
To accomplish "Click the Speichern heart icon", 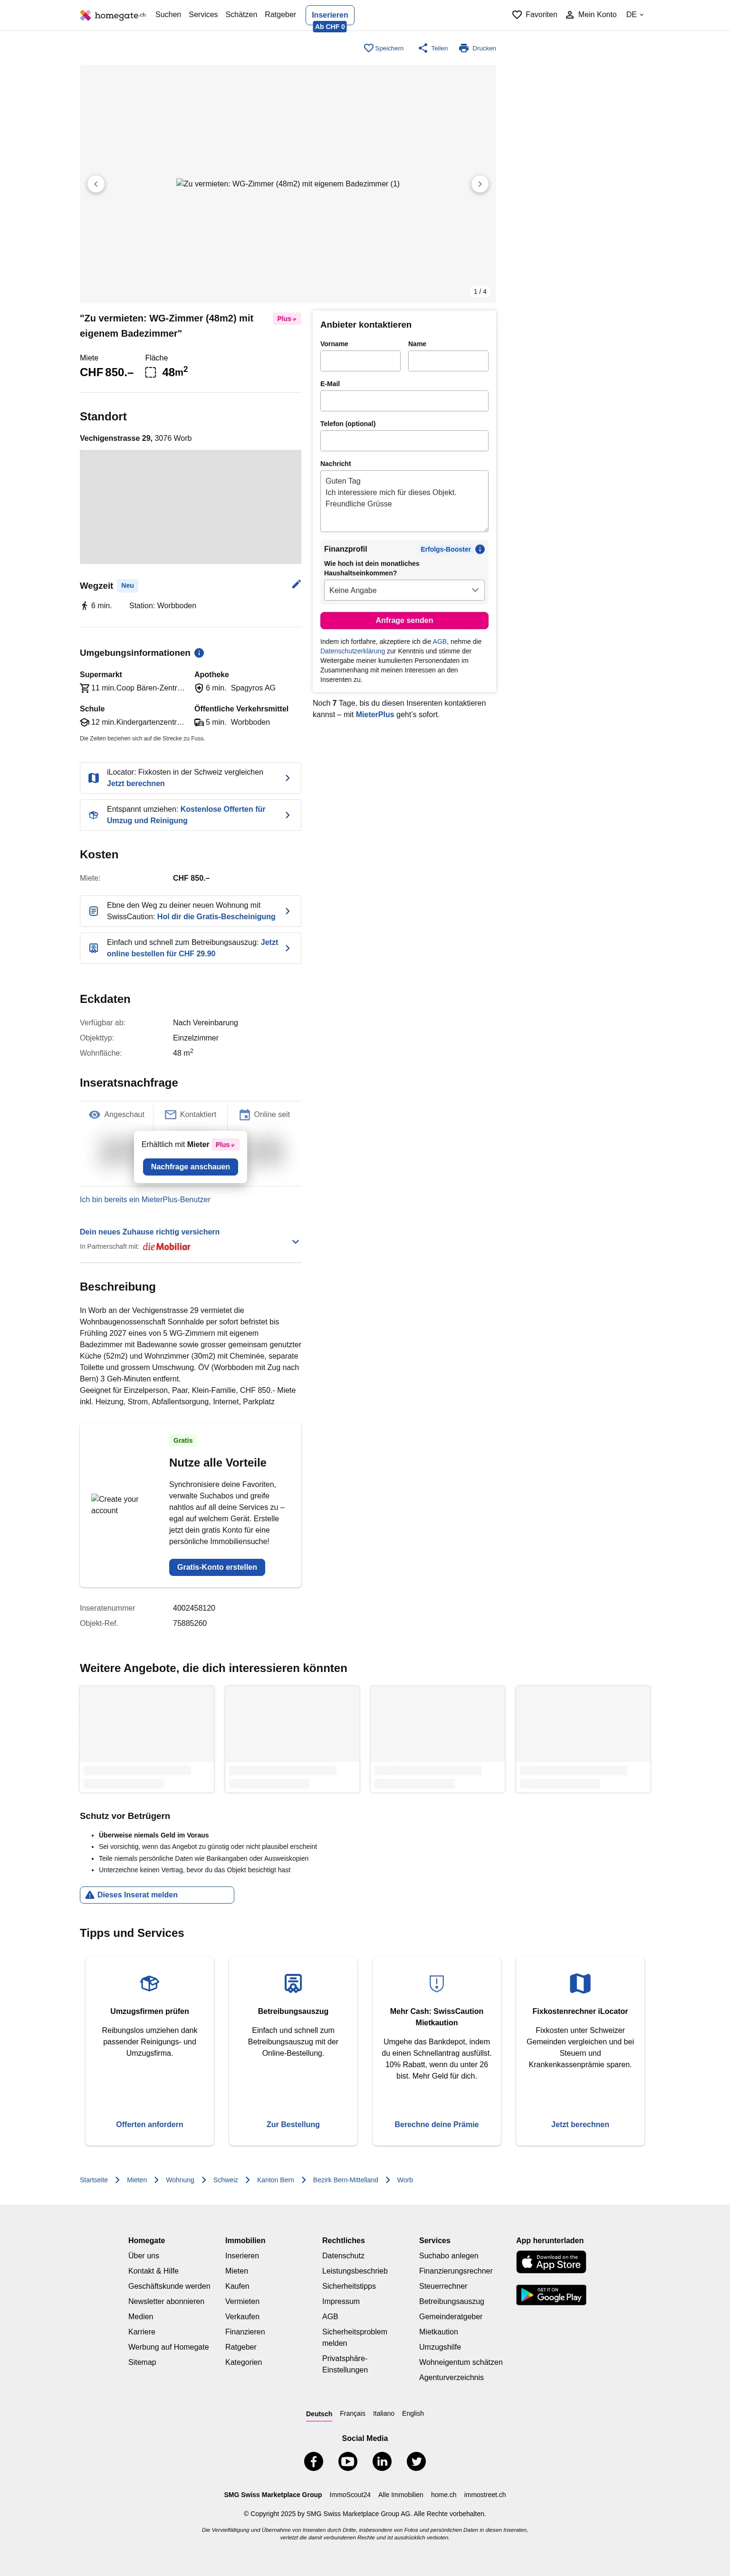I will pos(368,48).
